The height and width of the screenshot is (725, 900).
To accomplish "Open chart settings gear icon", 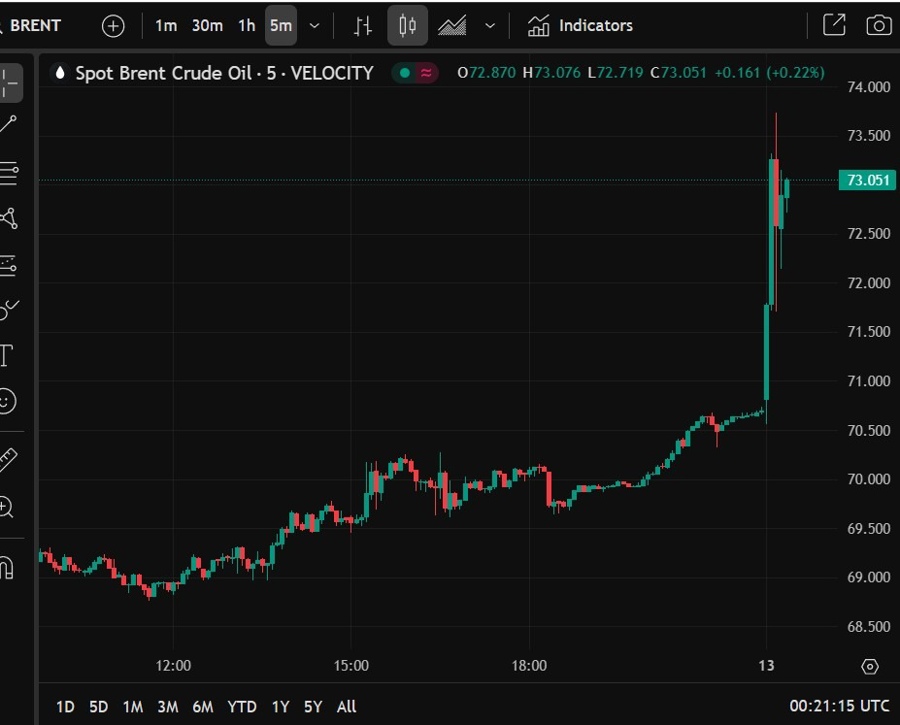I will pyautogui.click(x=870, y=666).
